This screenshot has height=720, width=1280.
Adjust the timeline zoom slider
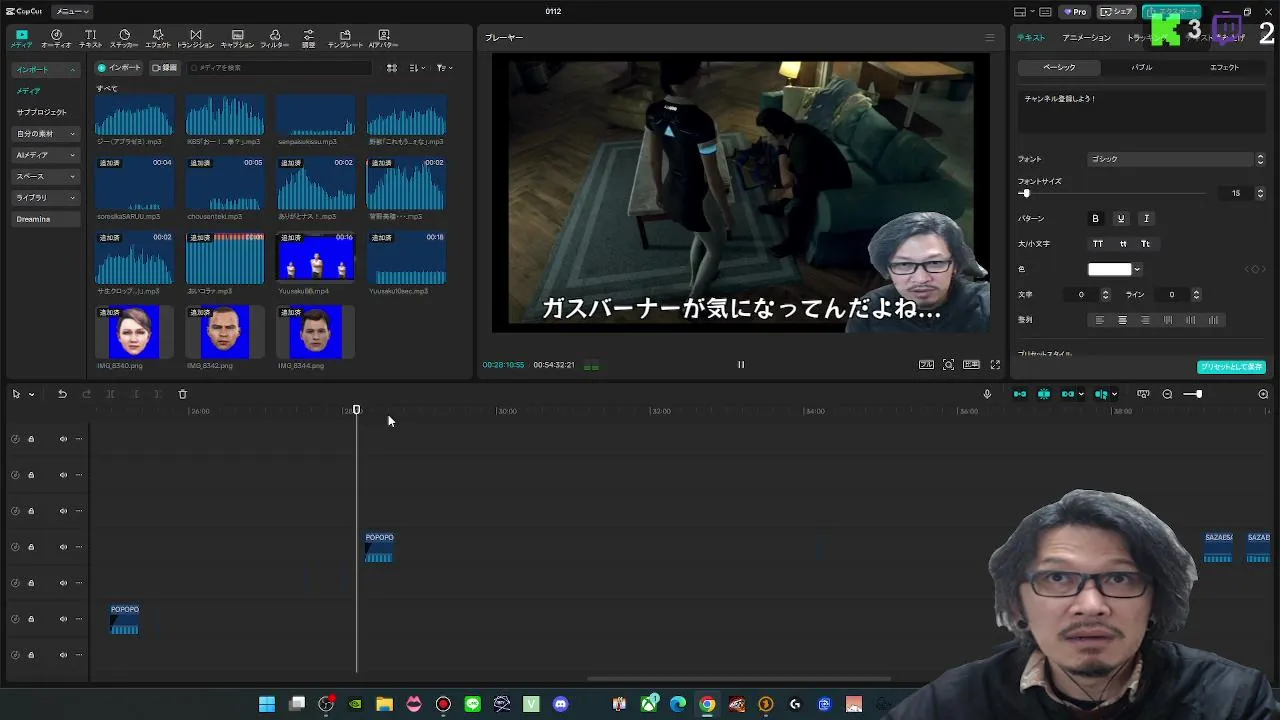point(1193,394)
